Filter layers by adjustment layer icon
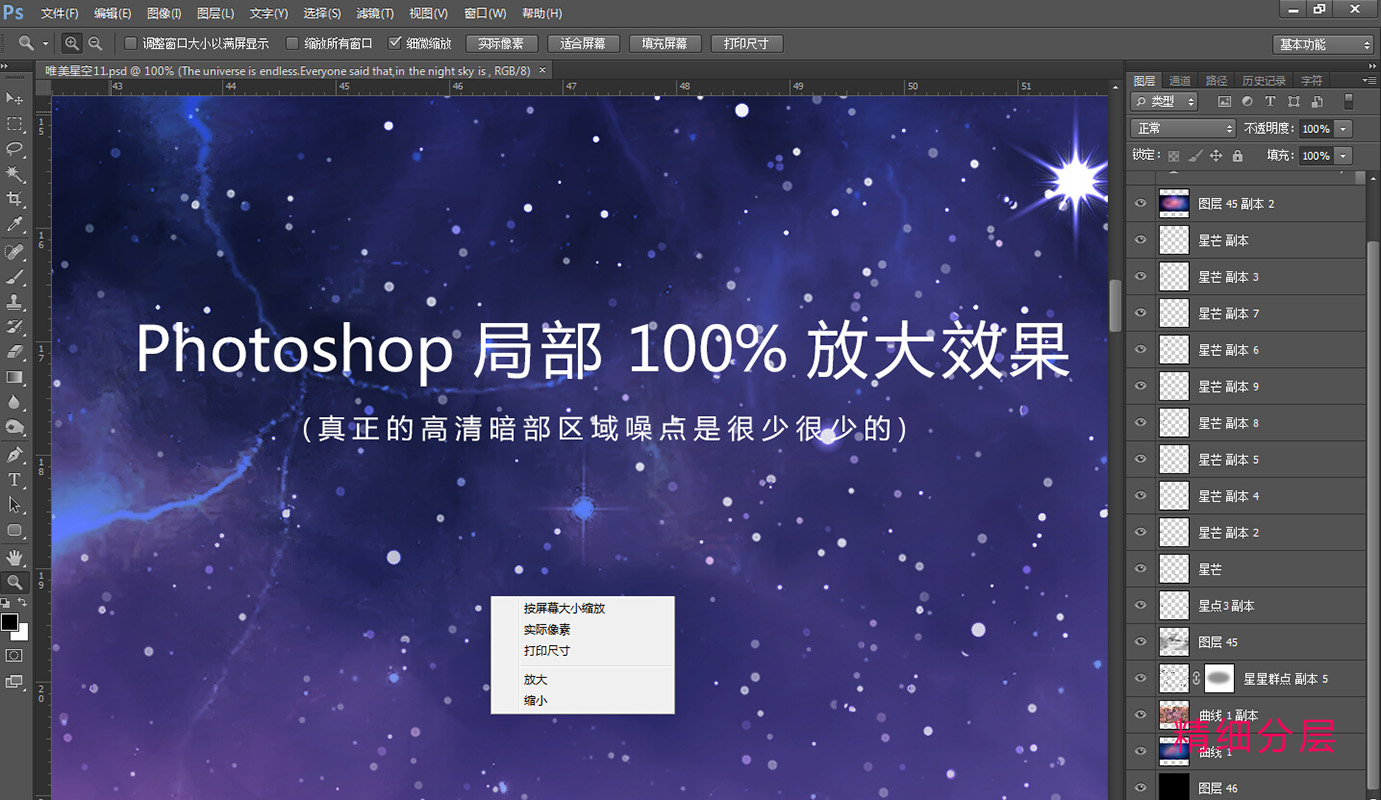This screenshot has width=1381, height=800. 1247,102
